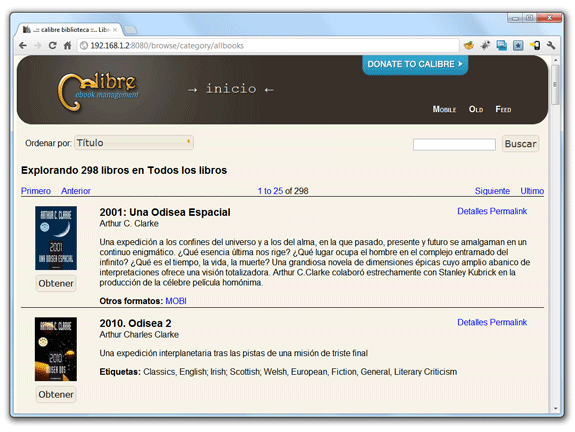Maximize the browser window

click(x=529, y=18)
